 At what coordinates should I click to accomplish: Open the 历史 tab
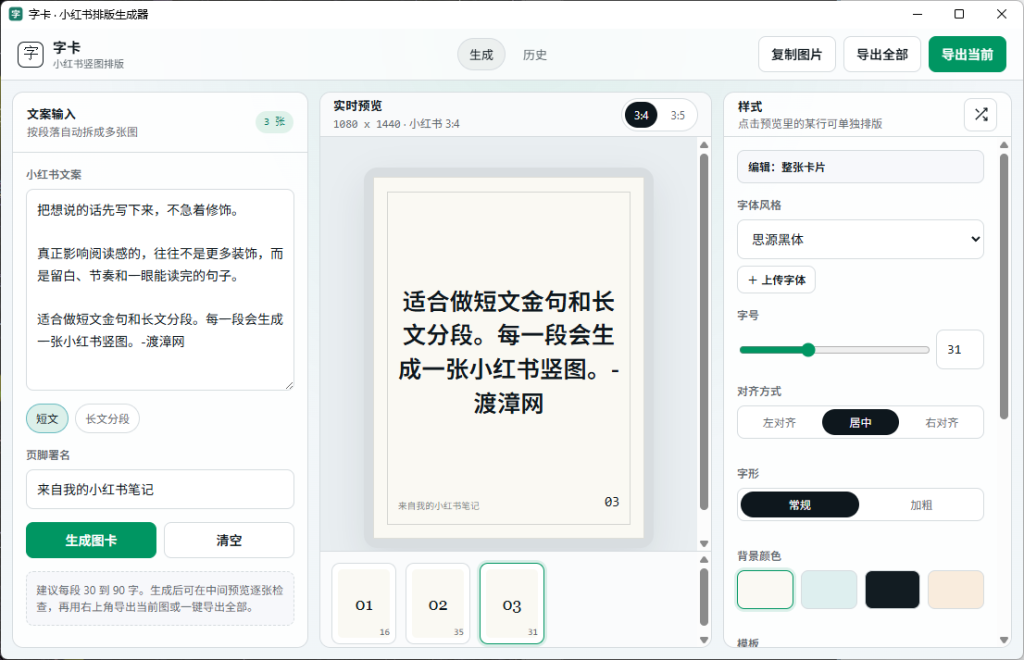coord(534,54)
